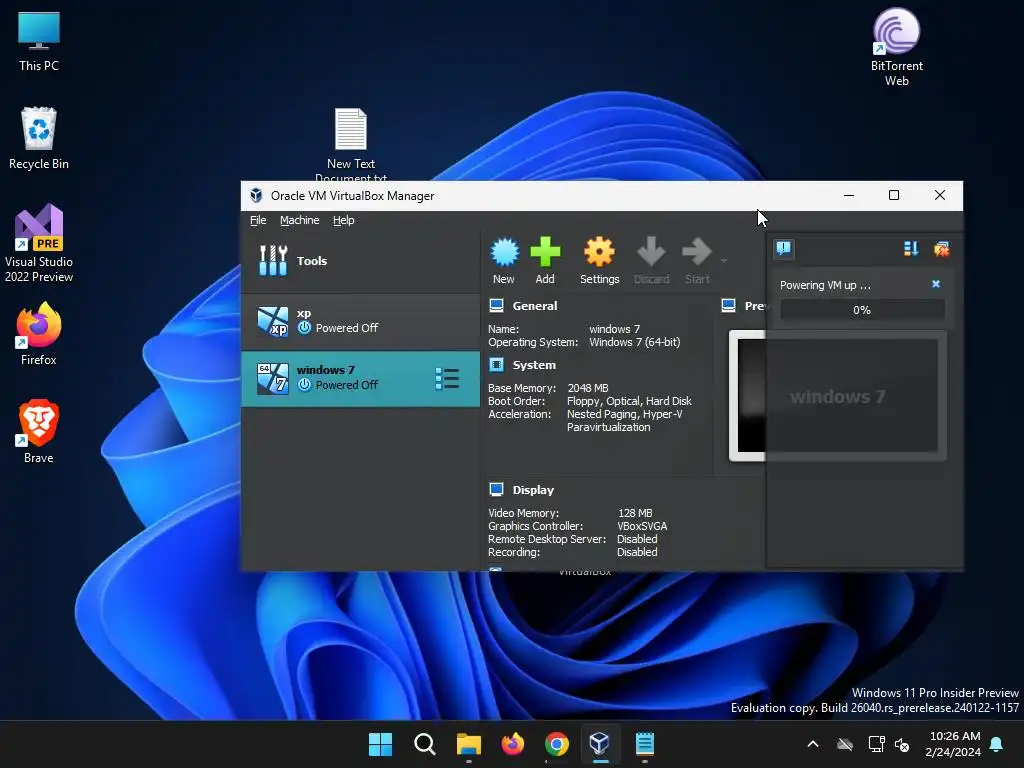
Task: Click the OneDrive cloud tray icon
Action: pos(845,744)
